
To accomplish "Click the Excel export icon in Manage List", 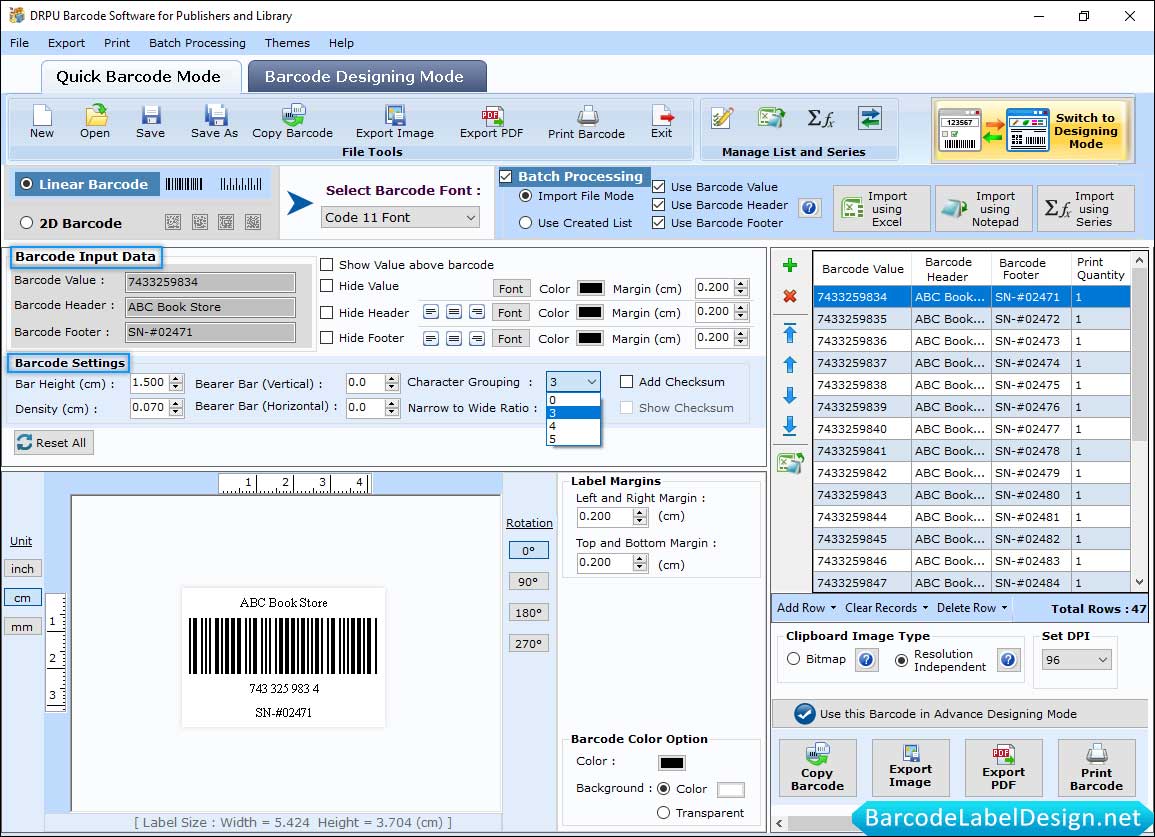I will (x=770, y=118).
